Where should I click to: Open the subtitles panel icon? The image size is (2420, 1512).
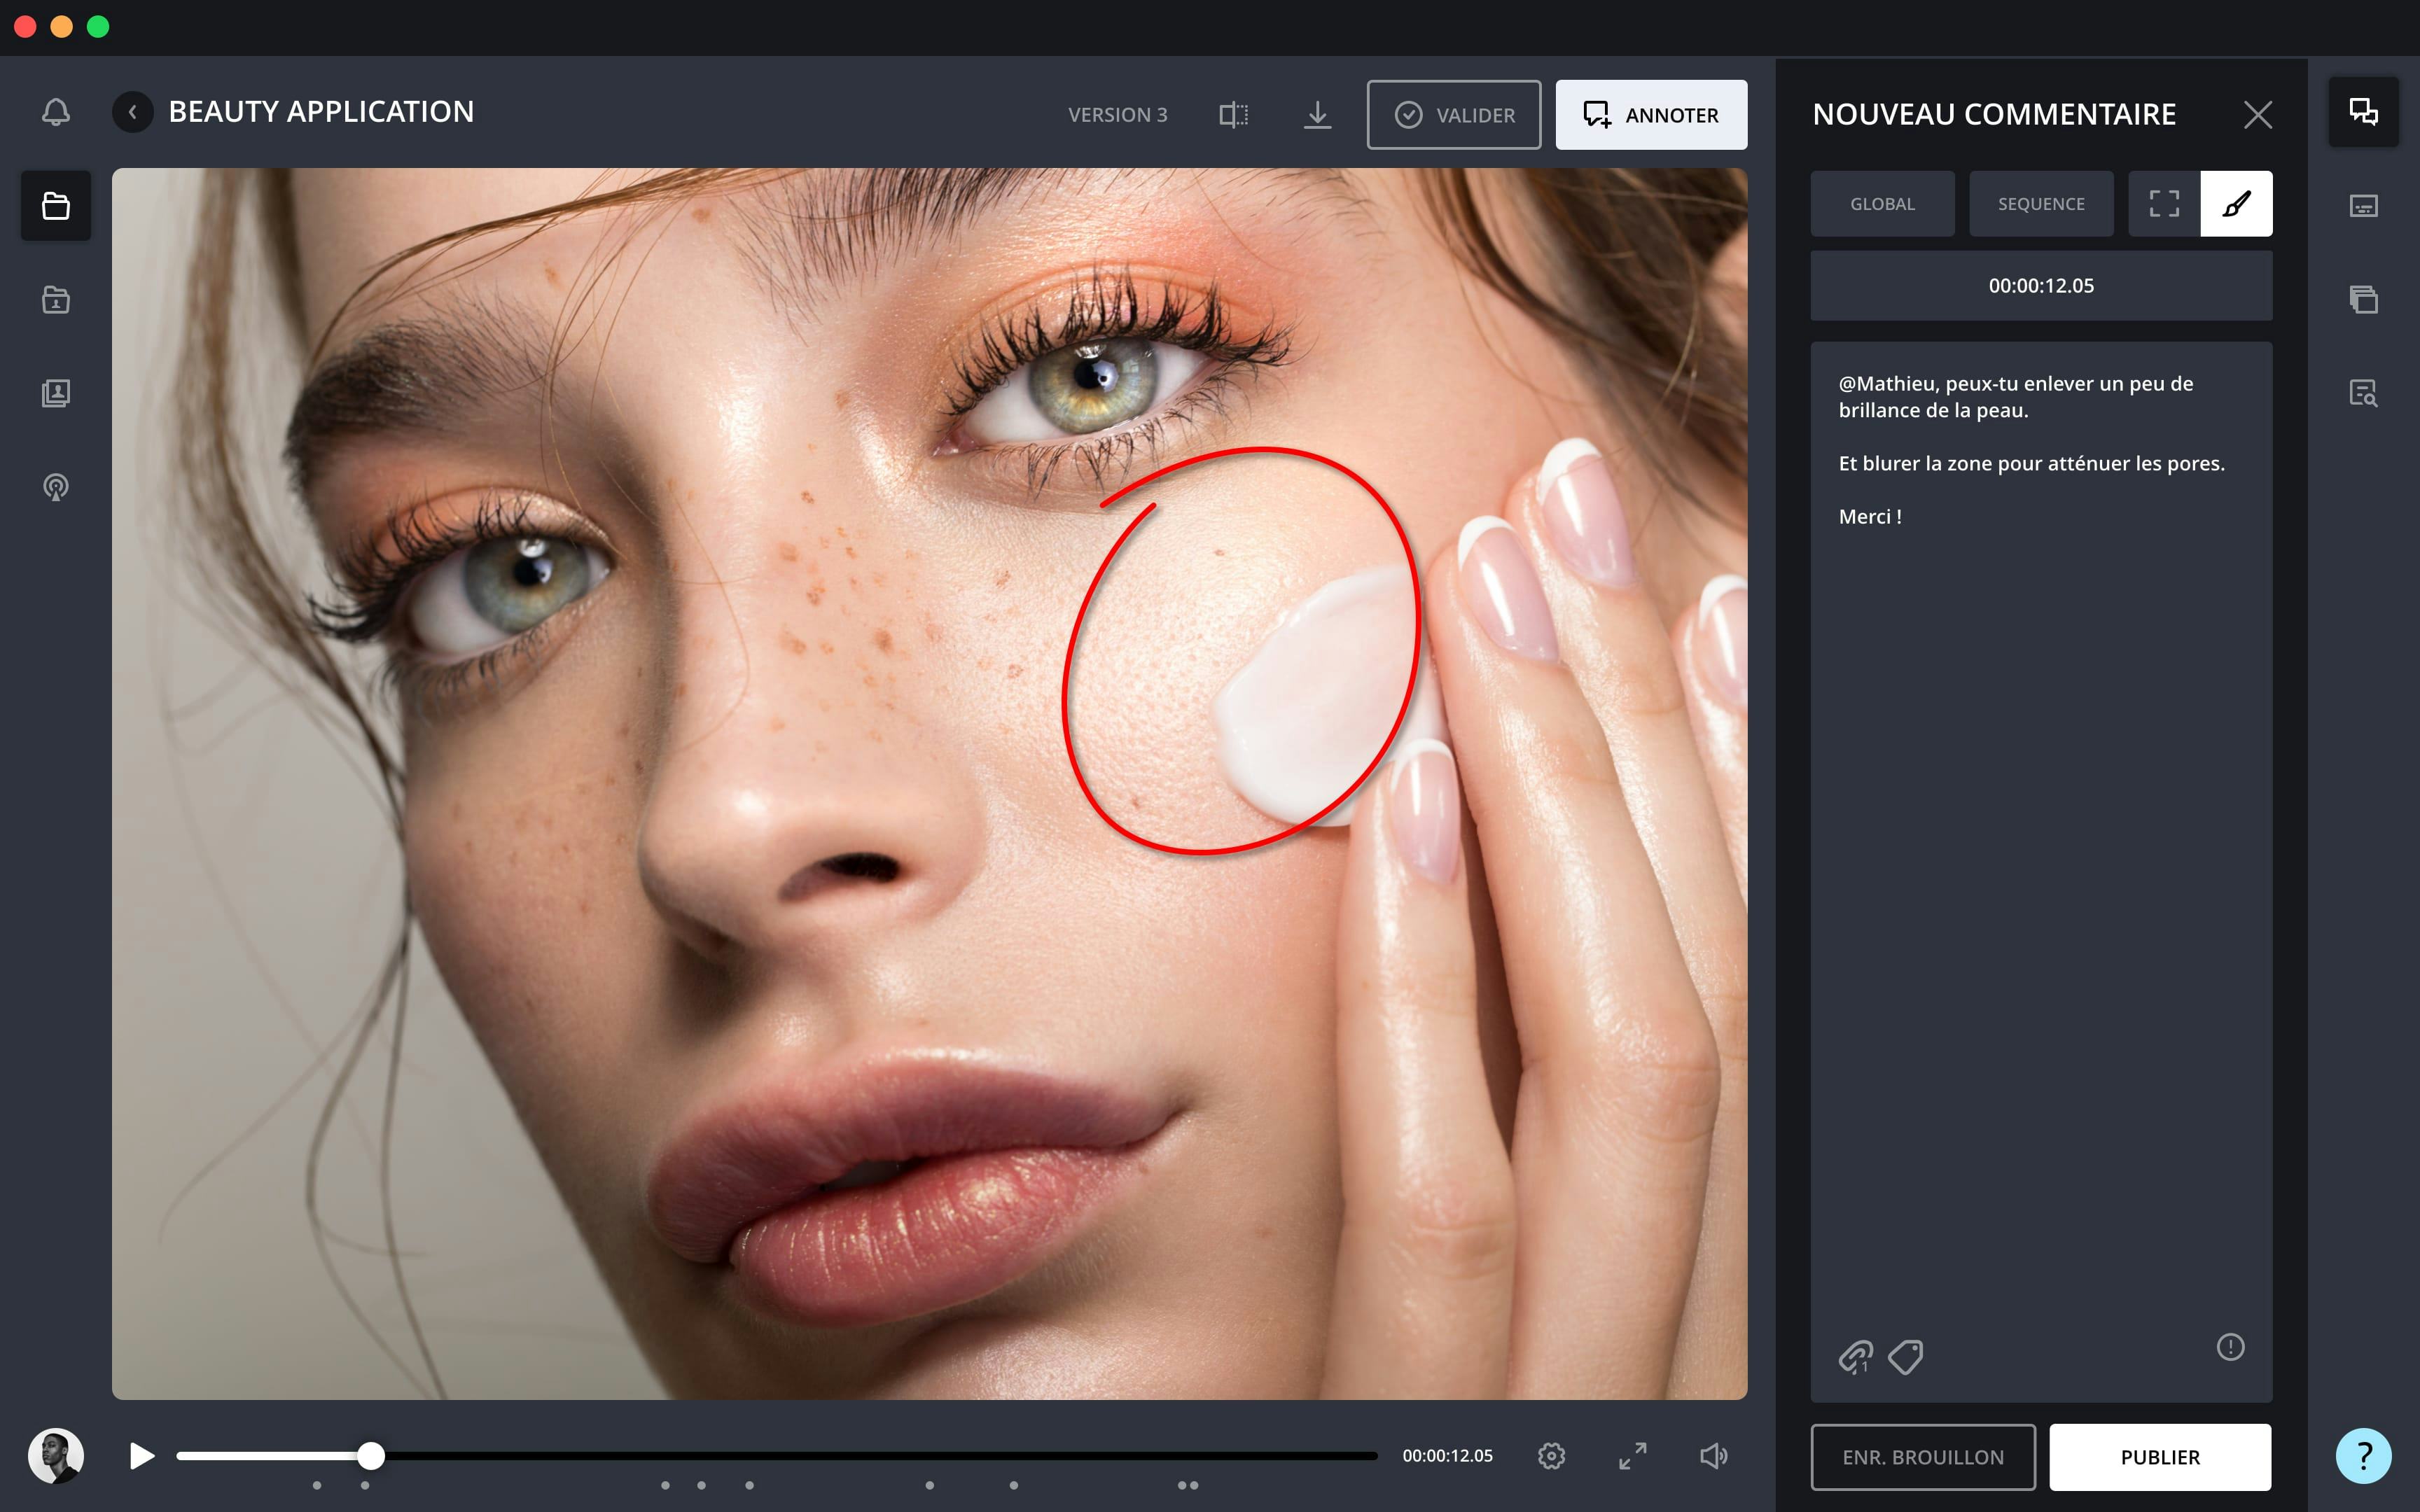pos(2363,206)
